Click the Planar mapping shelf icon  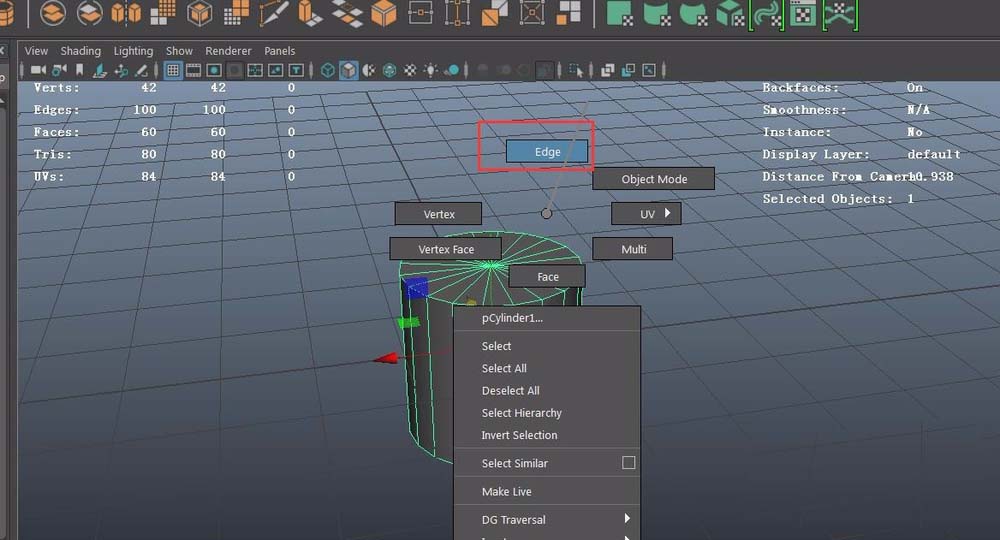tap(620, 13)
